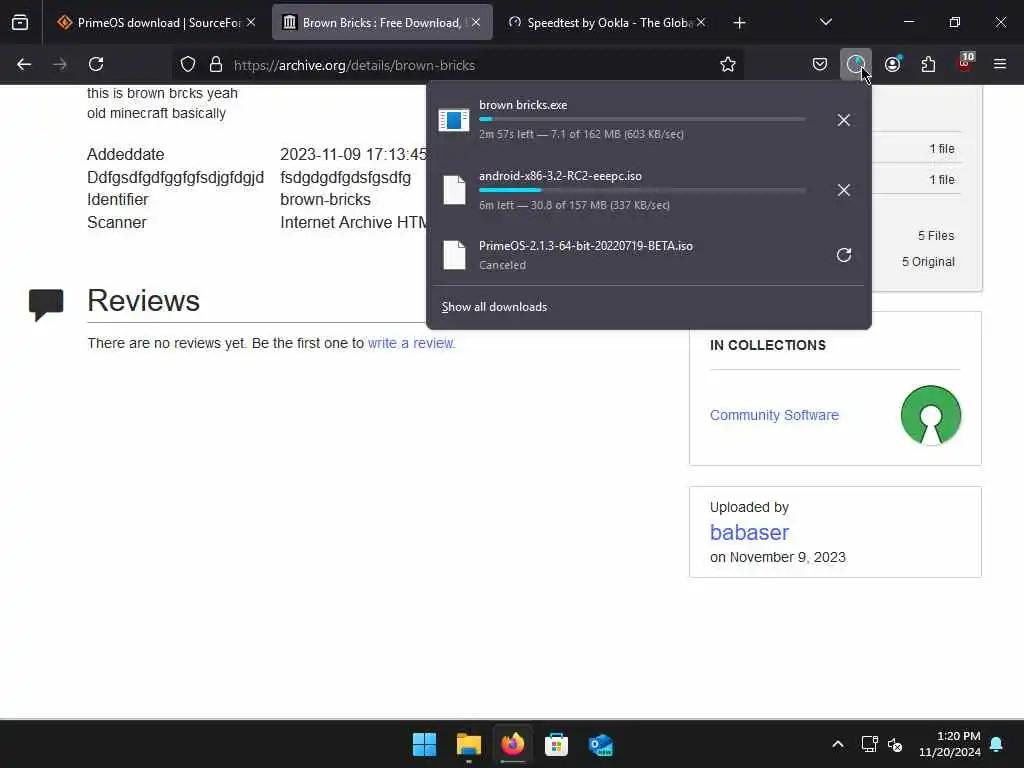This screenshot has height=768, width=1024.
Task: Open the Community Software collection link
Action: click(775, 415)
